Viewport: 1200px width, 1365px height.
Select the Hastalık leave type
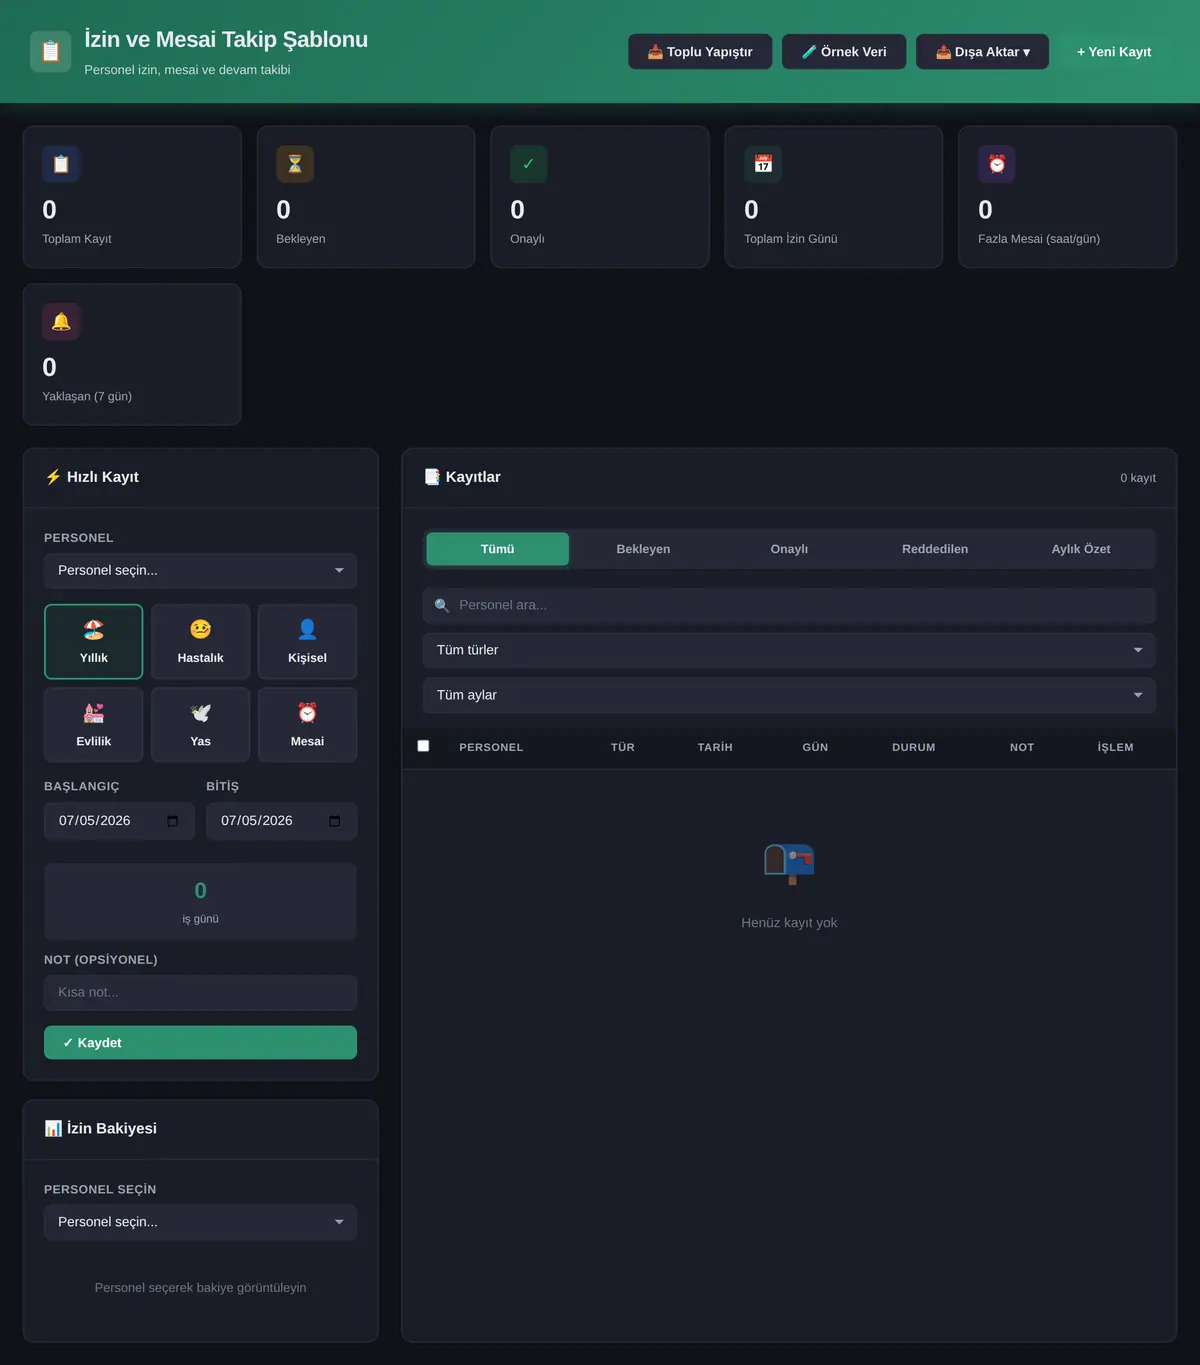(x=200, y=642)
